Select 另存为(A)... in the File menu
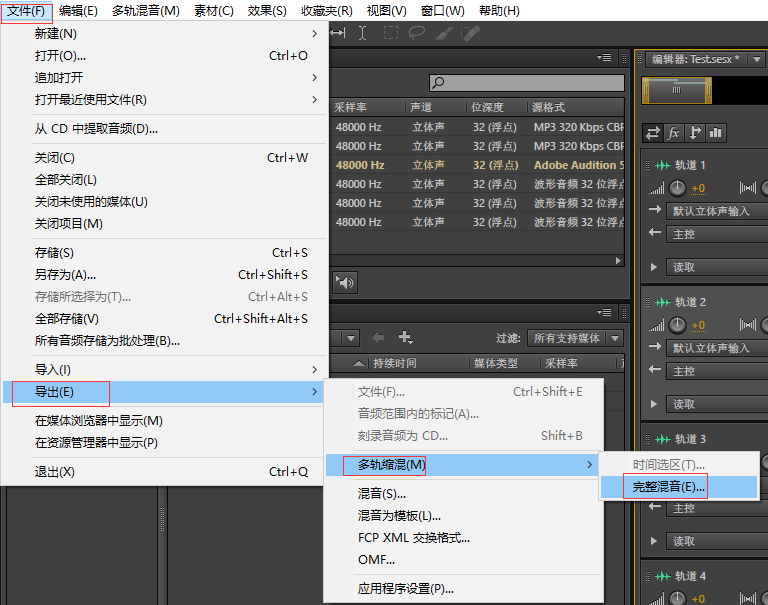The width and height of the screenshot is (768, 605). 65,275
